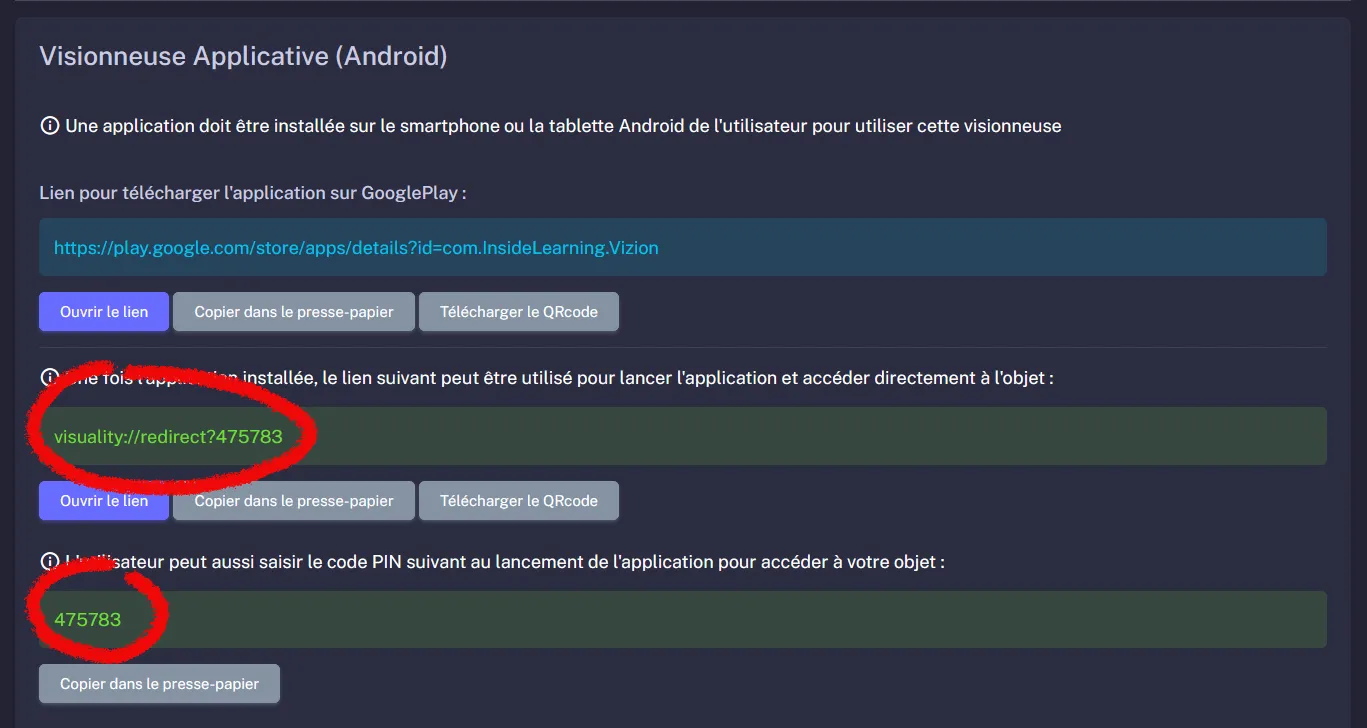Copy the visuality redirect link to the clipboard

(x=293, y=500)
